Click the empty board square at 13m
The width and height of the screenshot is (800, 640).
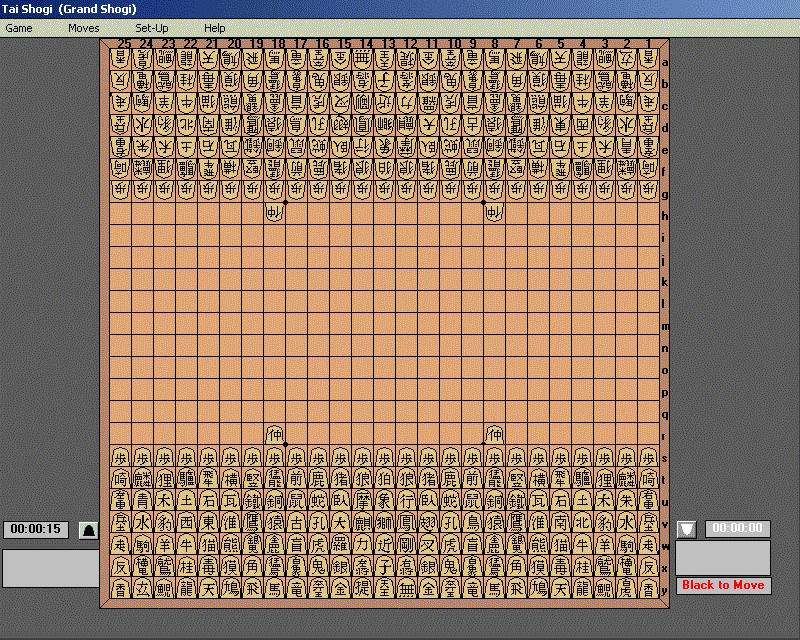[x=384, y=324]
